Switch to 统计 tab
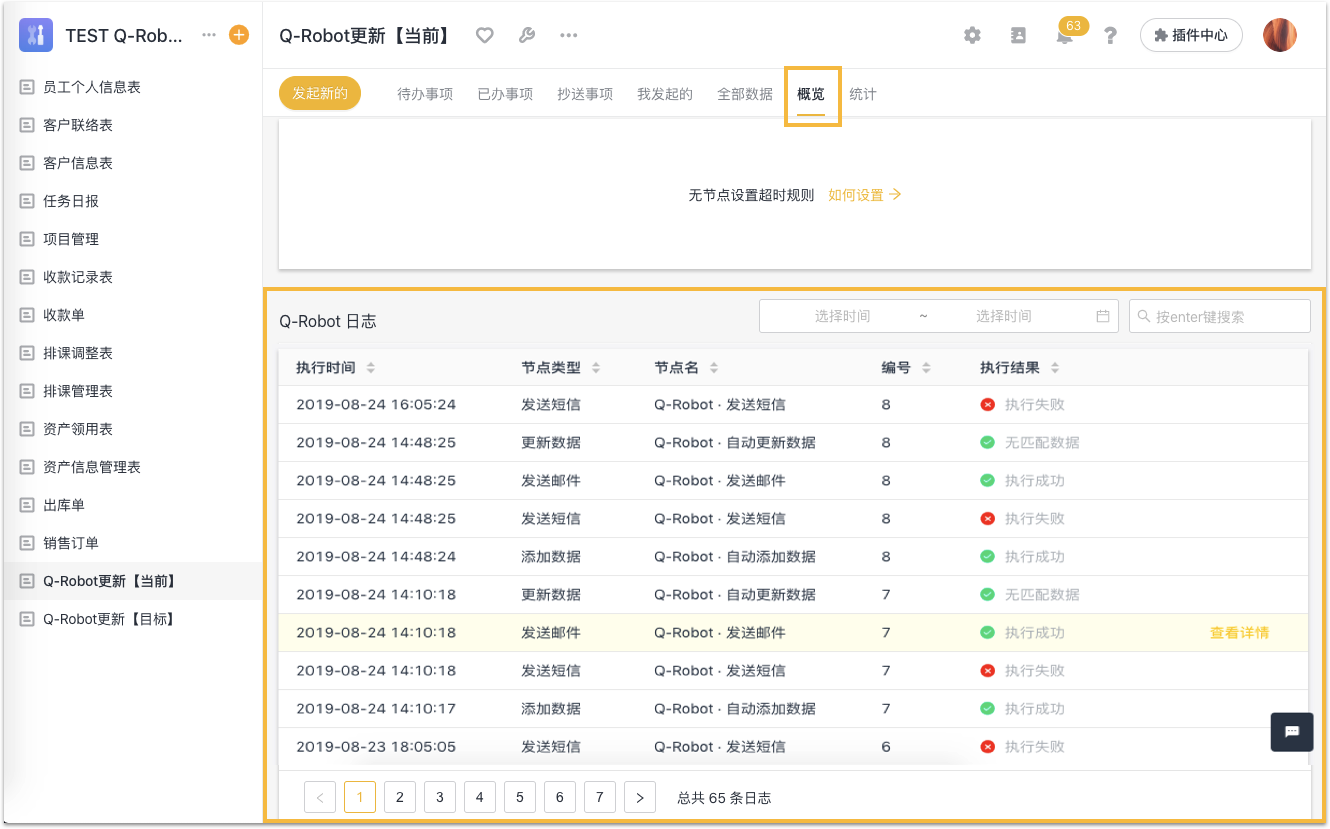 [x=863, y=94]
